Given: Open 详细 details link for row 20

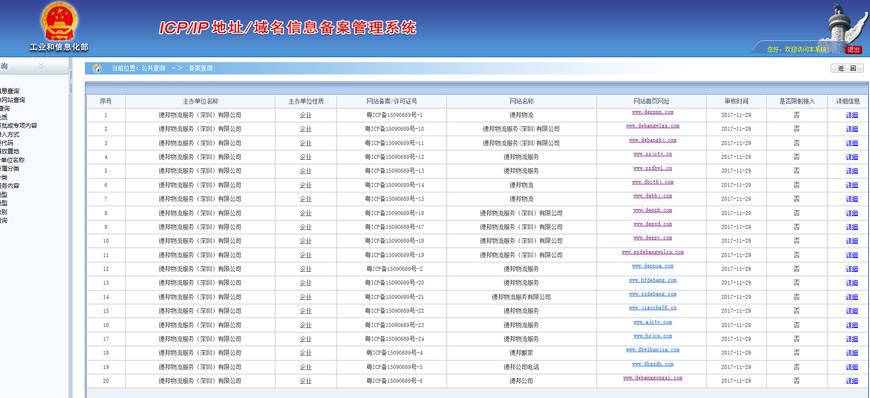Looking at the screenshot, I should (x=852, y=381).
